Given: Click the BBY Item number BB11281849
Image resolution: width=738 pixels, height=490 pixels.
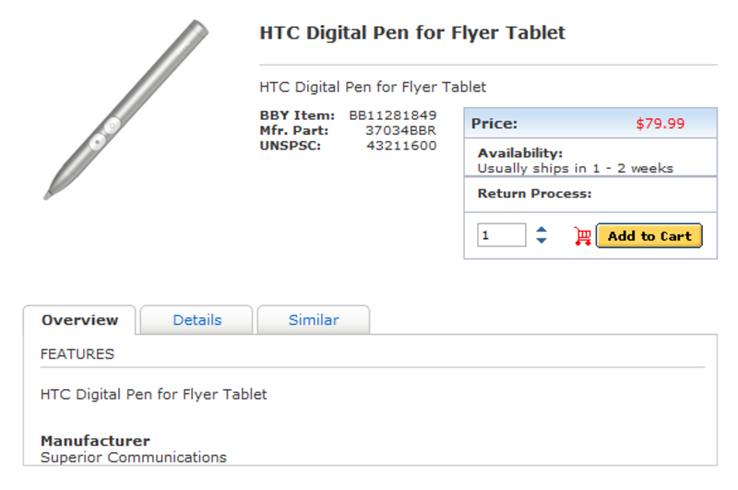Looking at the screenshot, I should [x=393, y=115].
